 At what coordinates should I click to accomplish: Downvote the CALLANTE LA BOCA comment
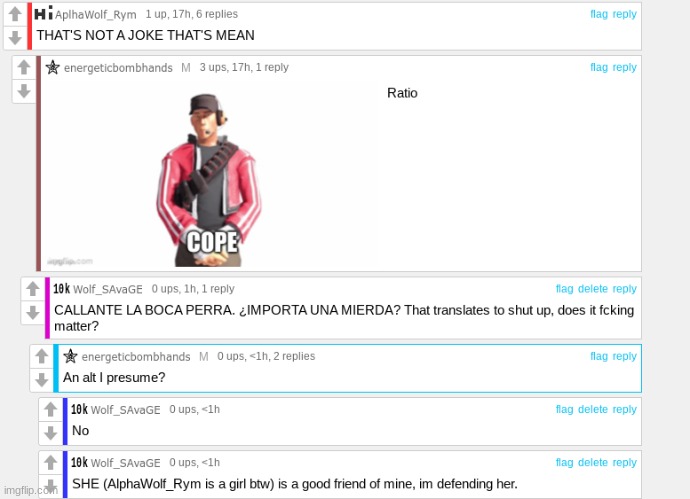[33, 313]
